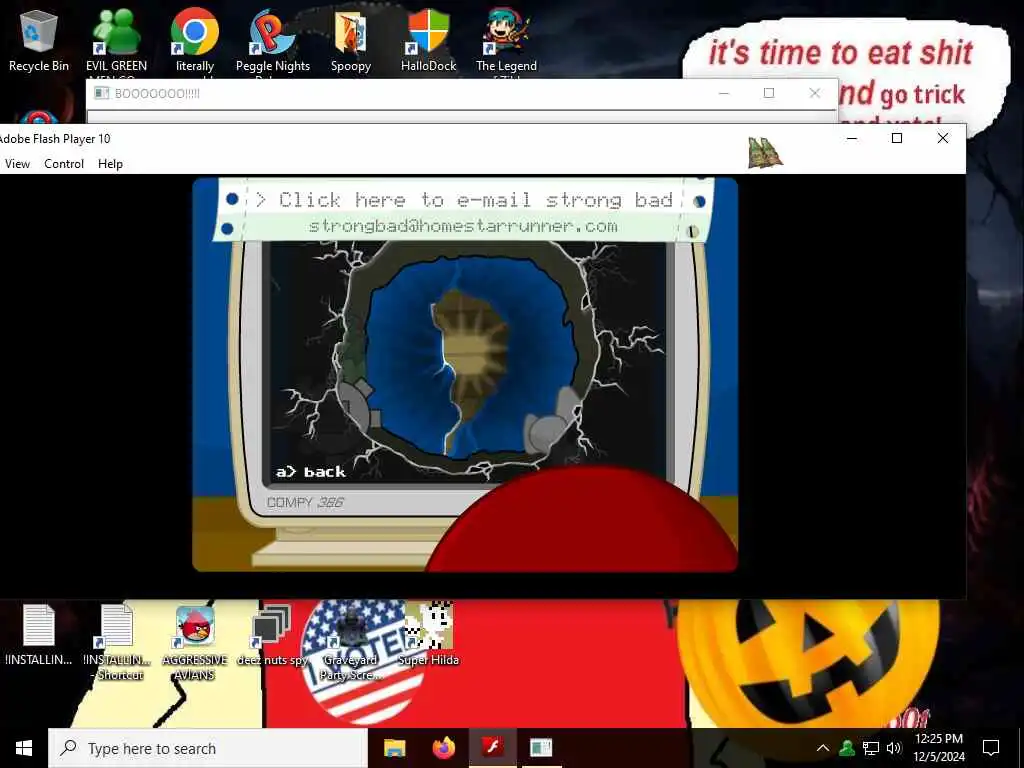The image size is (1024, 768).
Task: Open the Spoopy folder icon
Action: click(x=351, y=40)
